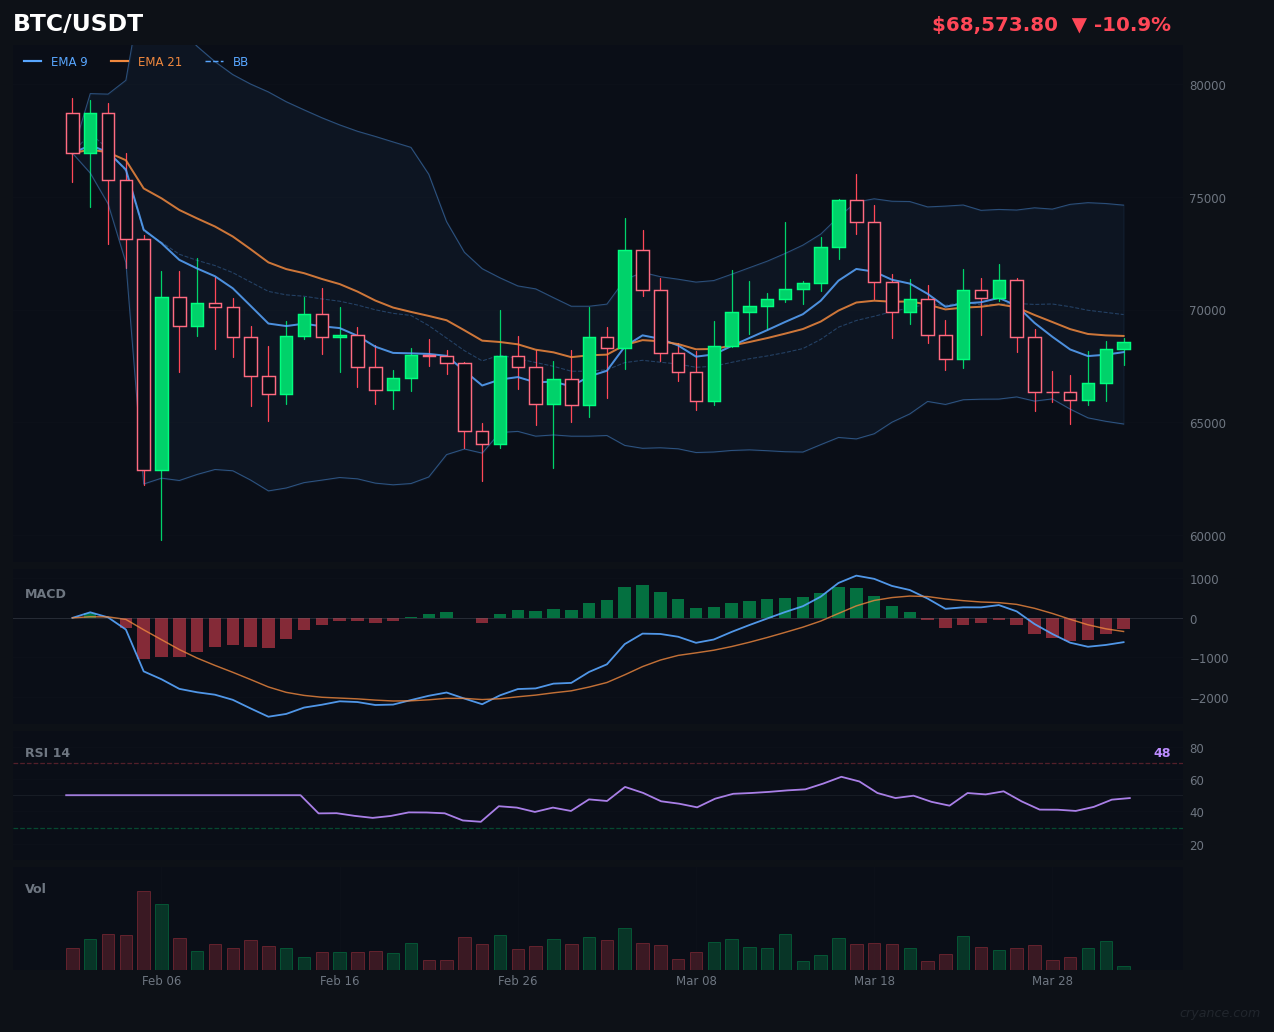This screenshot has height=1032, width=1274.
Task: Toggle Bollinger Bands via BB legend entry
Action: point(240,61)
